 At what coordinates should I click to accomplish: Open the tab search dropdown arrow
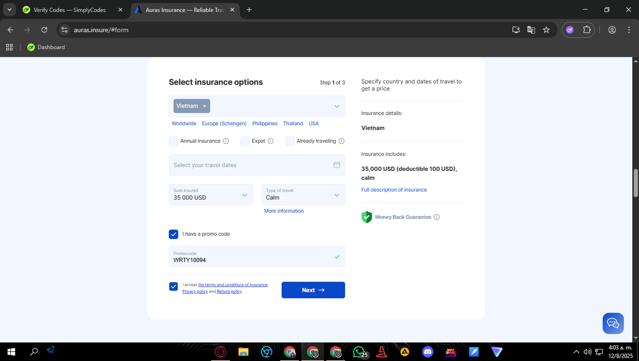(x=9, y=10)
